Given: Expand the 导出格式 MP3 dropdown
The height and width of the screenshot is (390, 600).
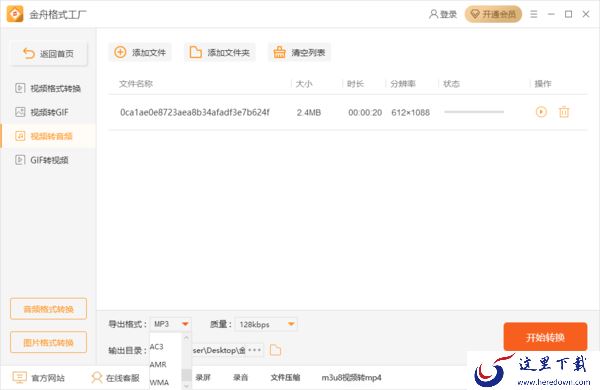Looking at the screenshot, I should (x=171, y=324).
